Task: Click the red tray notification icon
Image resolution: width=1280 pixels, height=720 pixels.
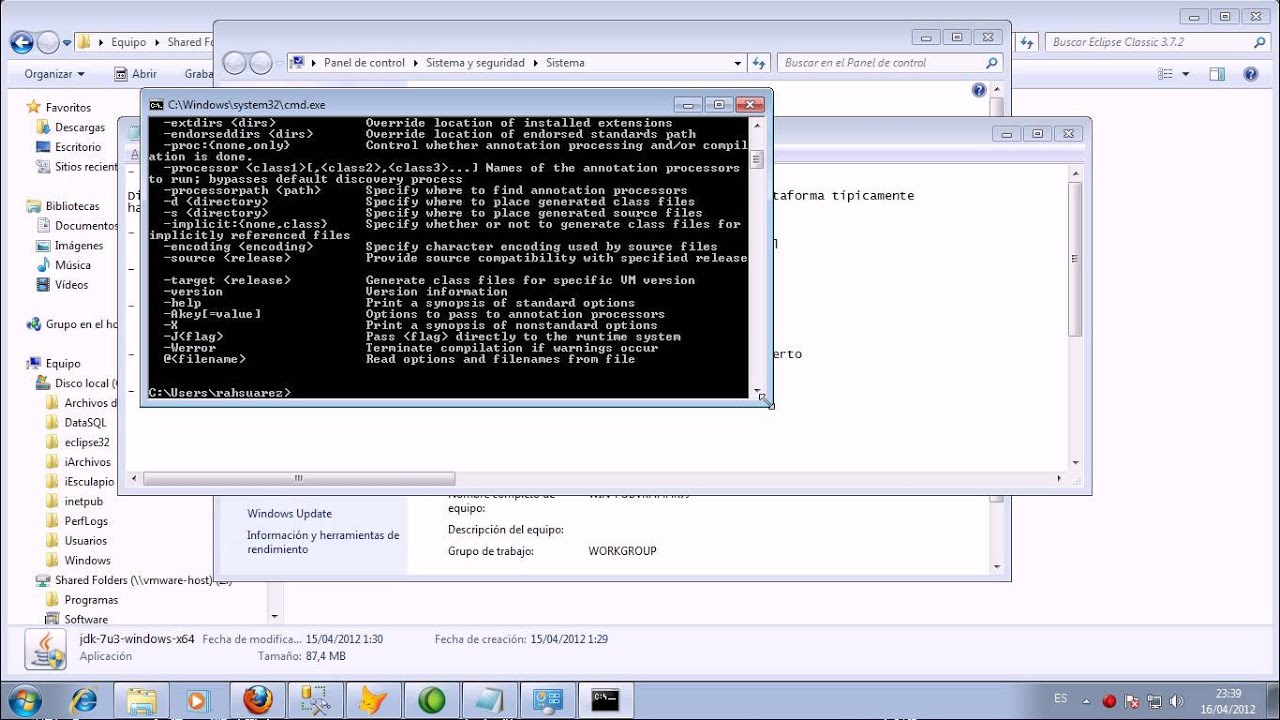Action: pos(1108,701)
